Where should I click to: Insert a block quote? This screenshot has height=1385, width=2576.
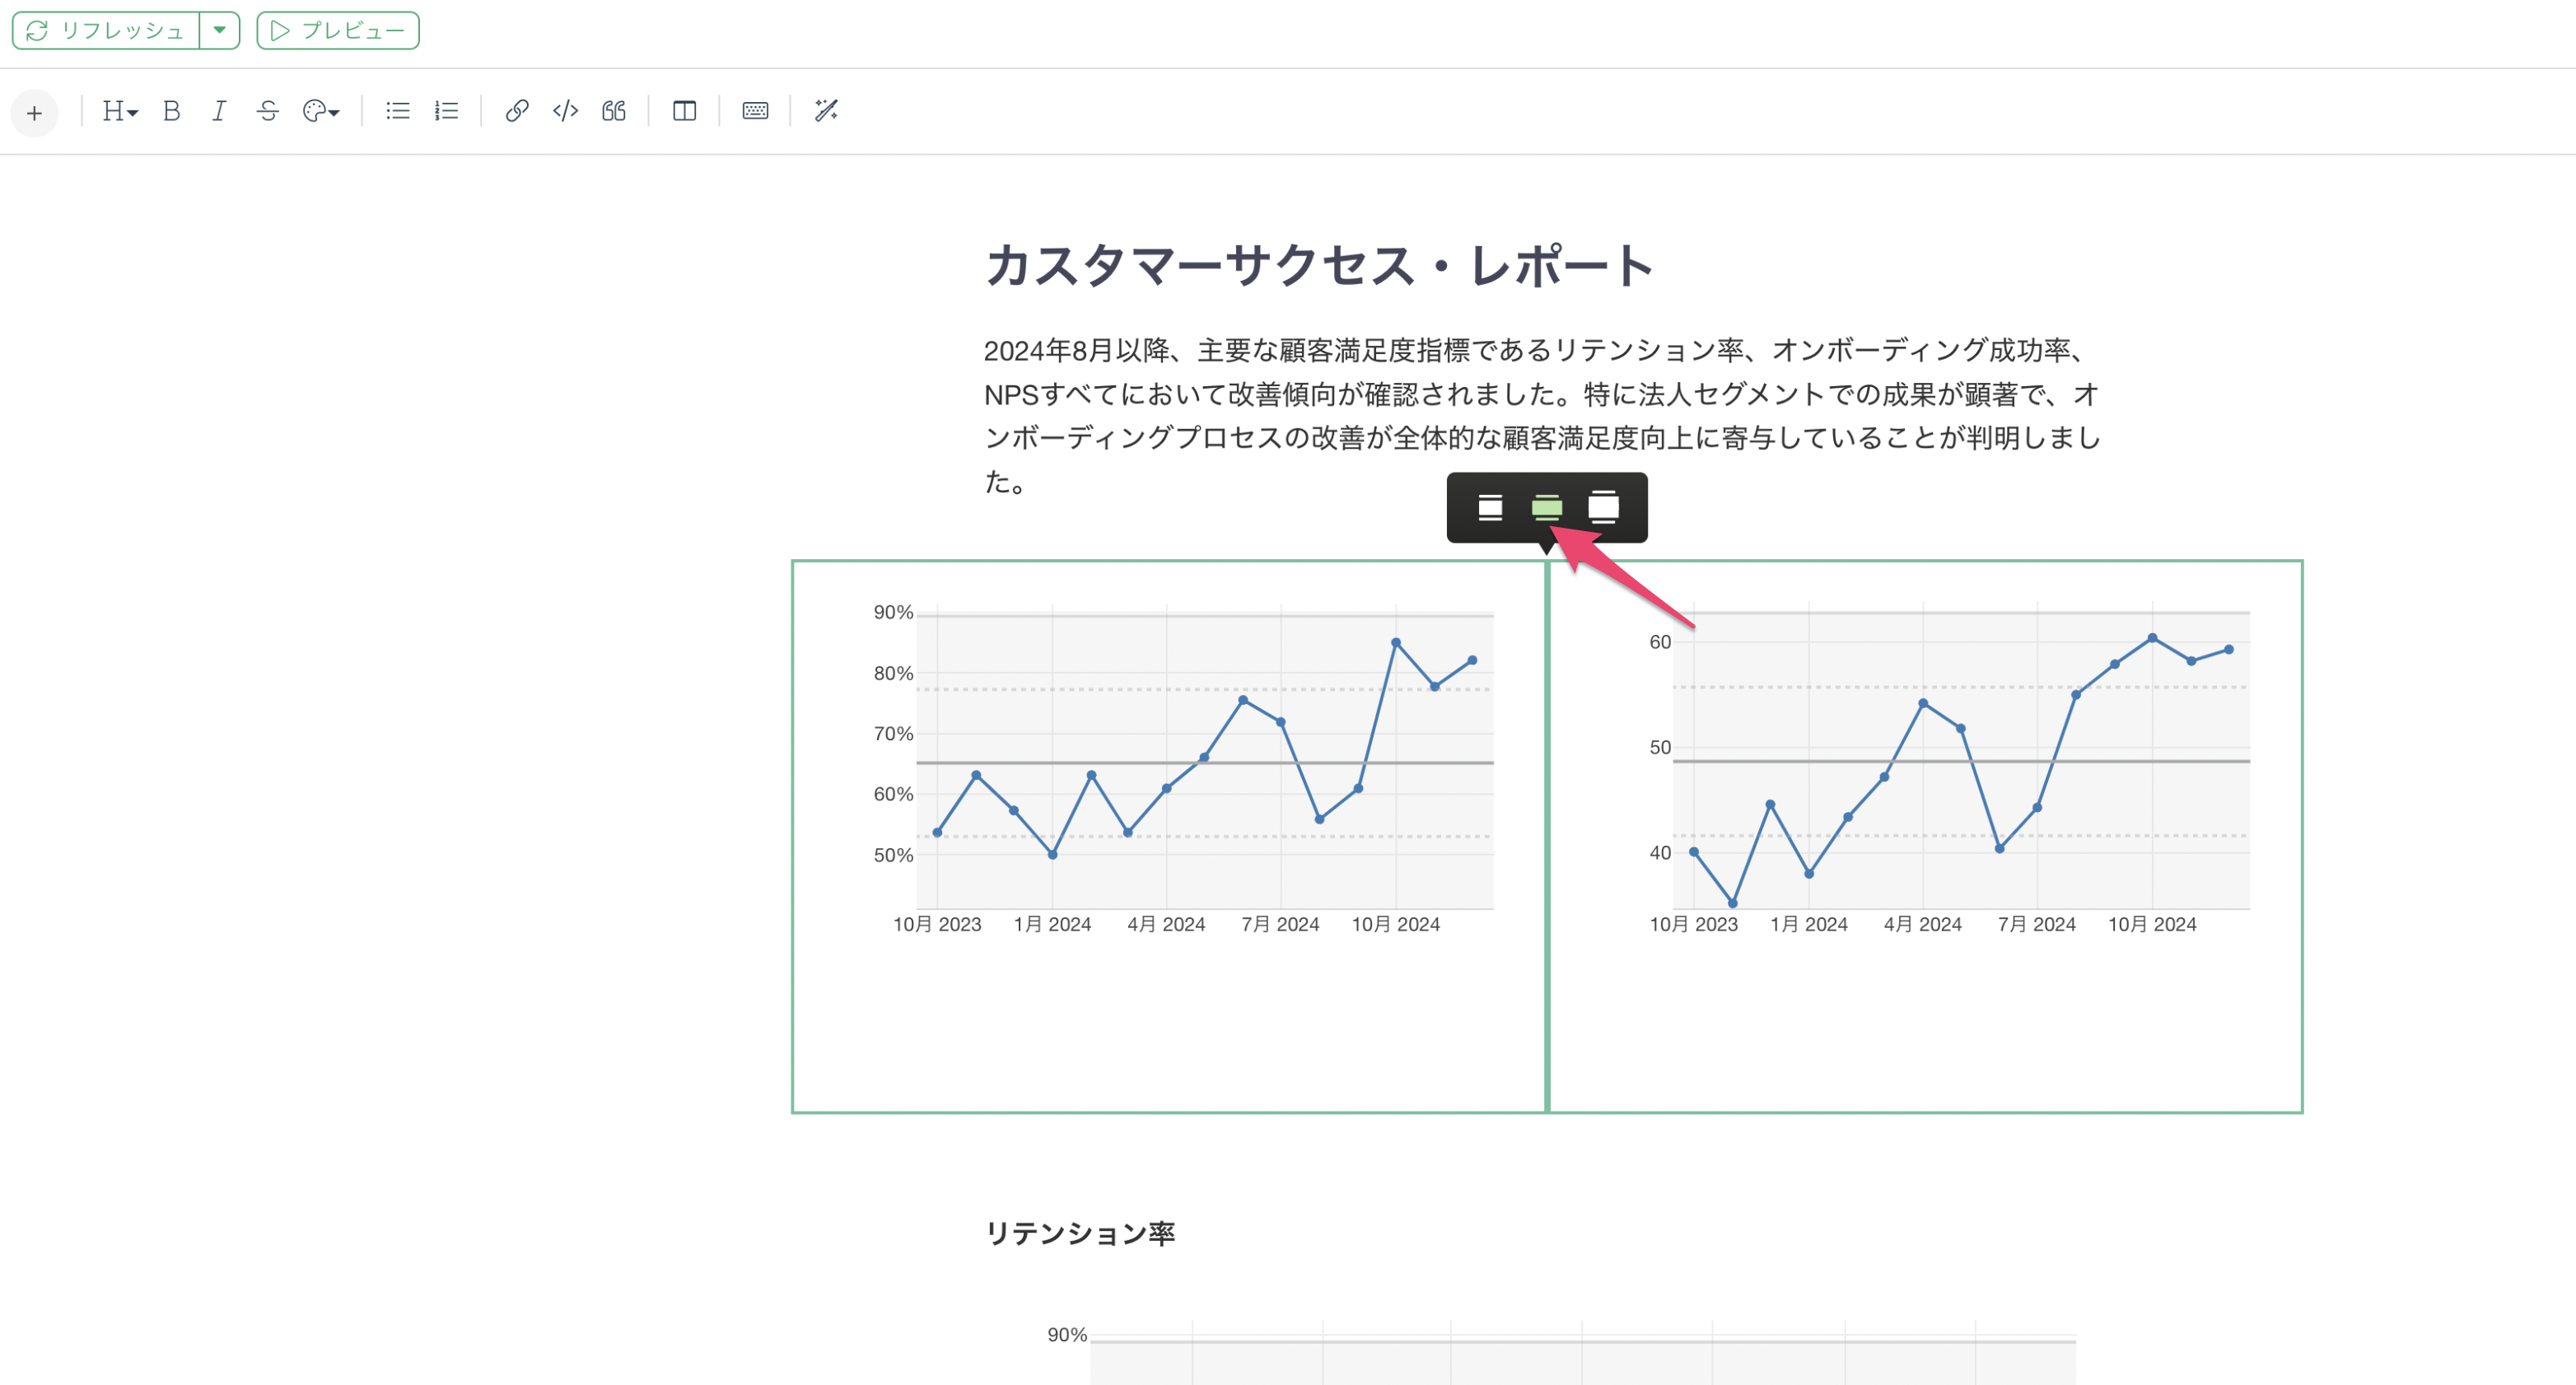pos(614,111)
